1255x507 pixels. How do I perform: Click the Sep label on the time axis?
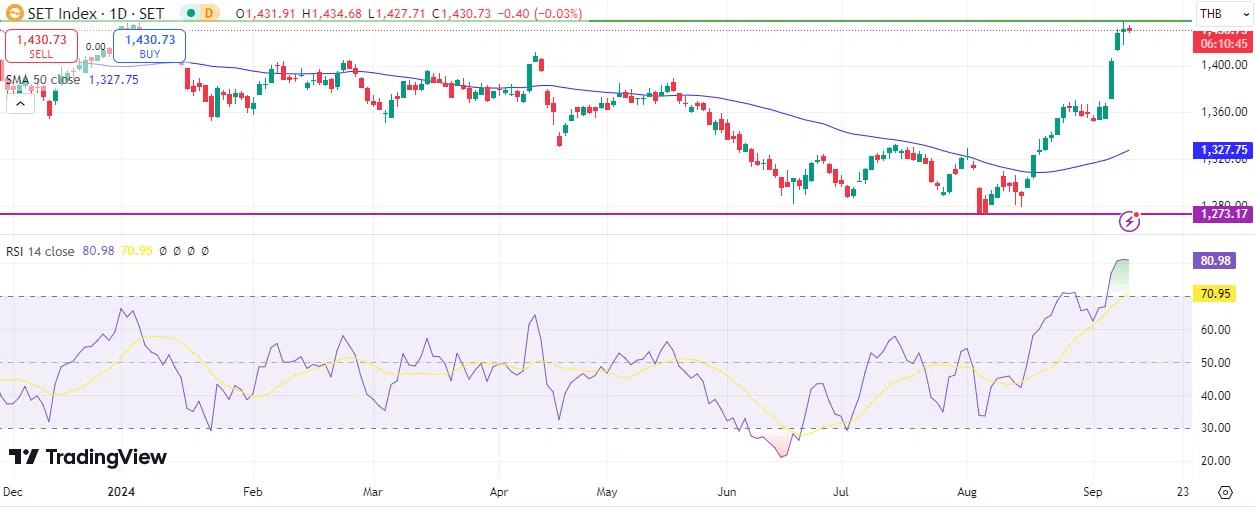[x=1094, y=492]
